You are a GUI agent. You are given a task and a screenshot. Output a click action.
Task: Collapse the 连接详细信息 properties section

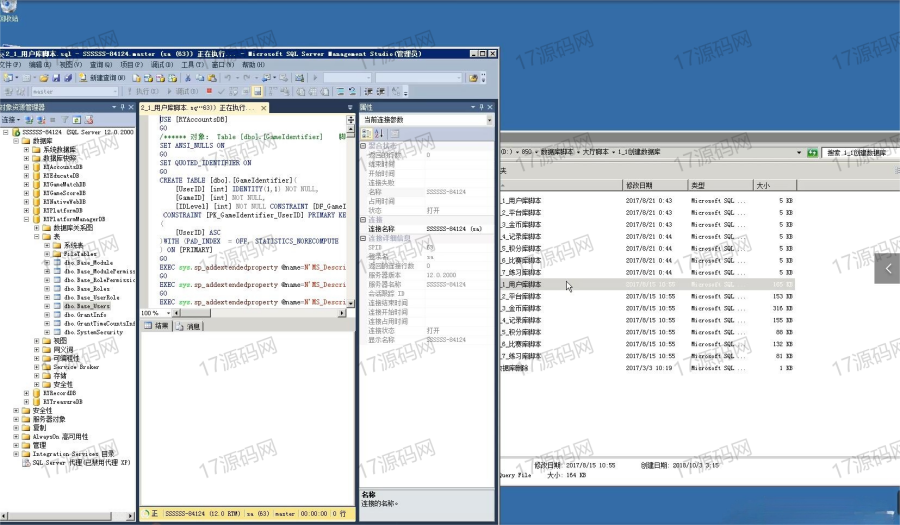[x=363, y=238]
